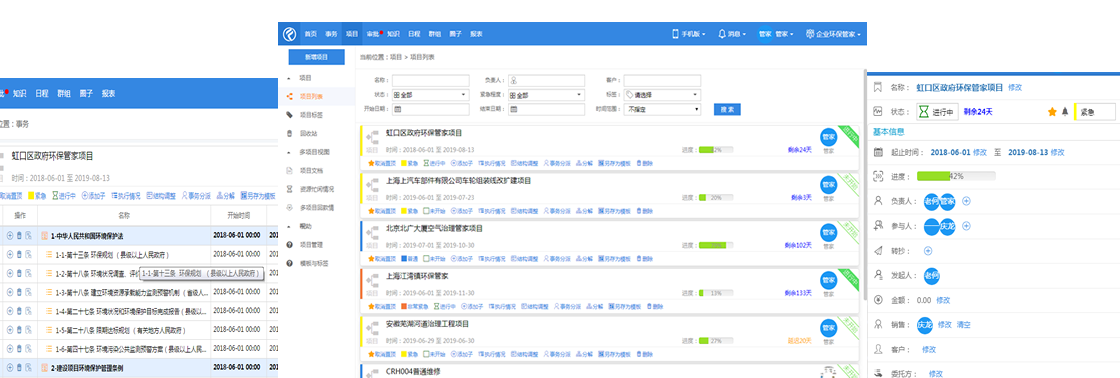The height and width of the screenshot is (378, 1120).
Task: Open 上海江湾镇环保管家 project title
Action: click(417, 276)
